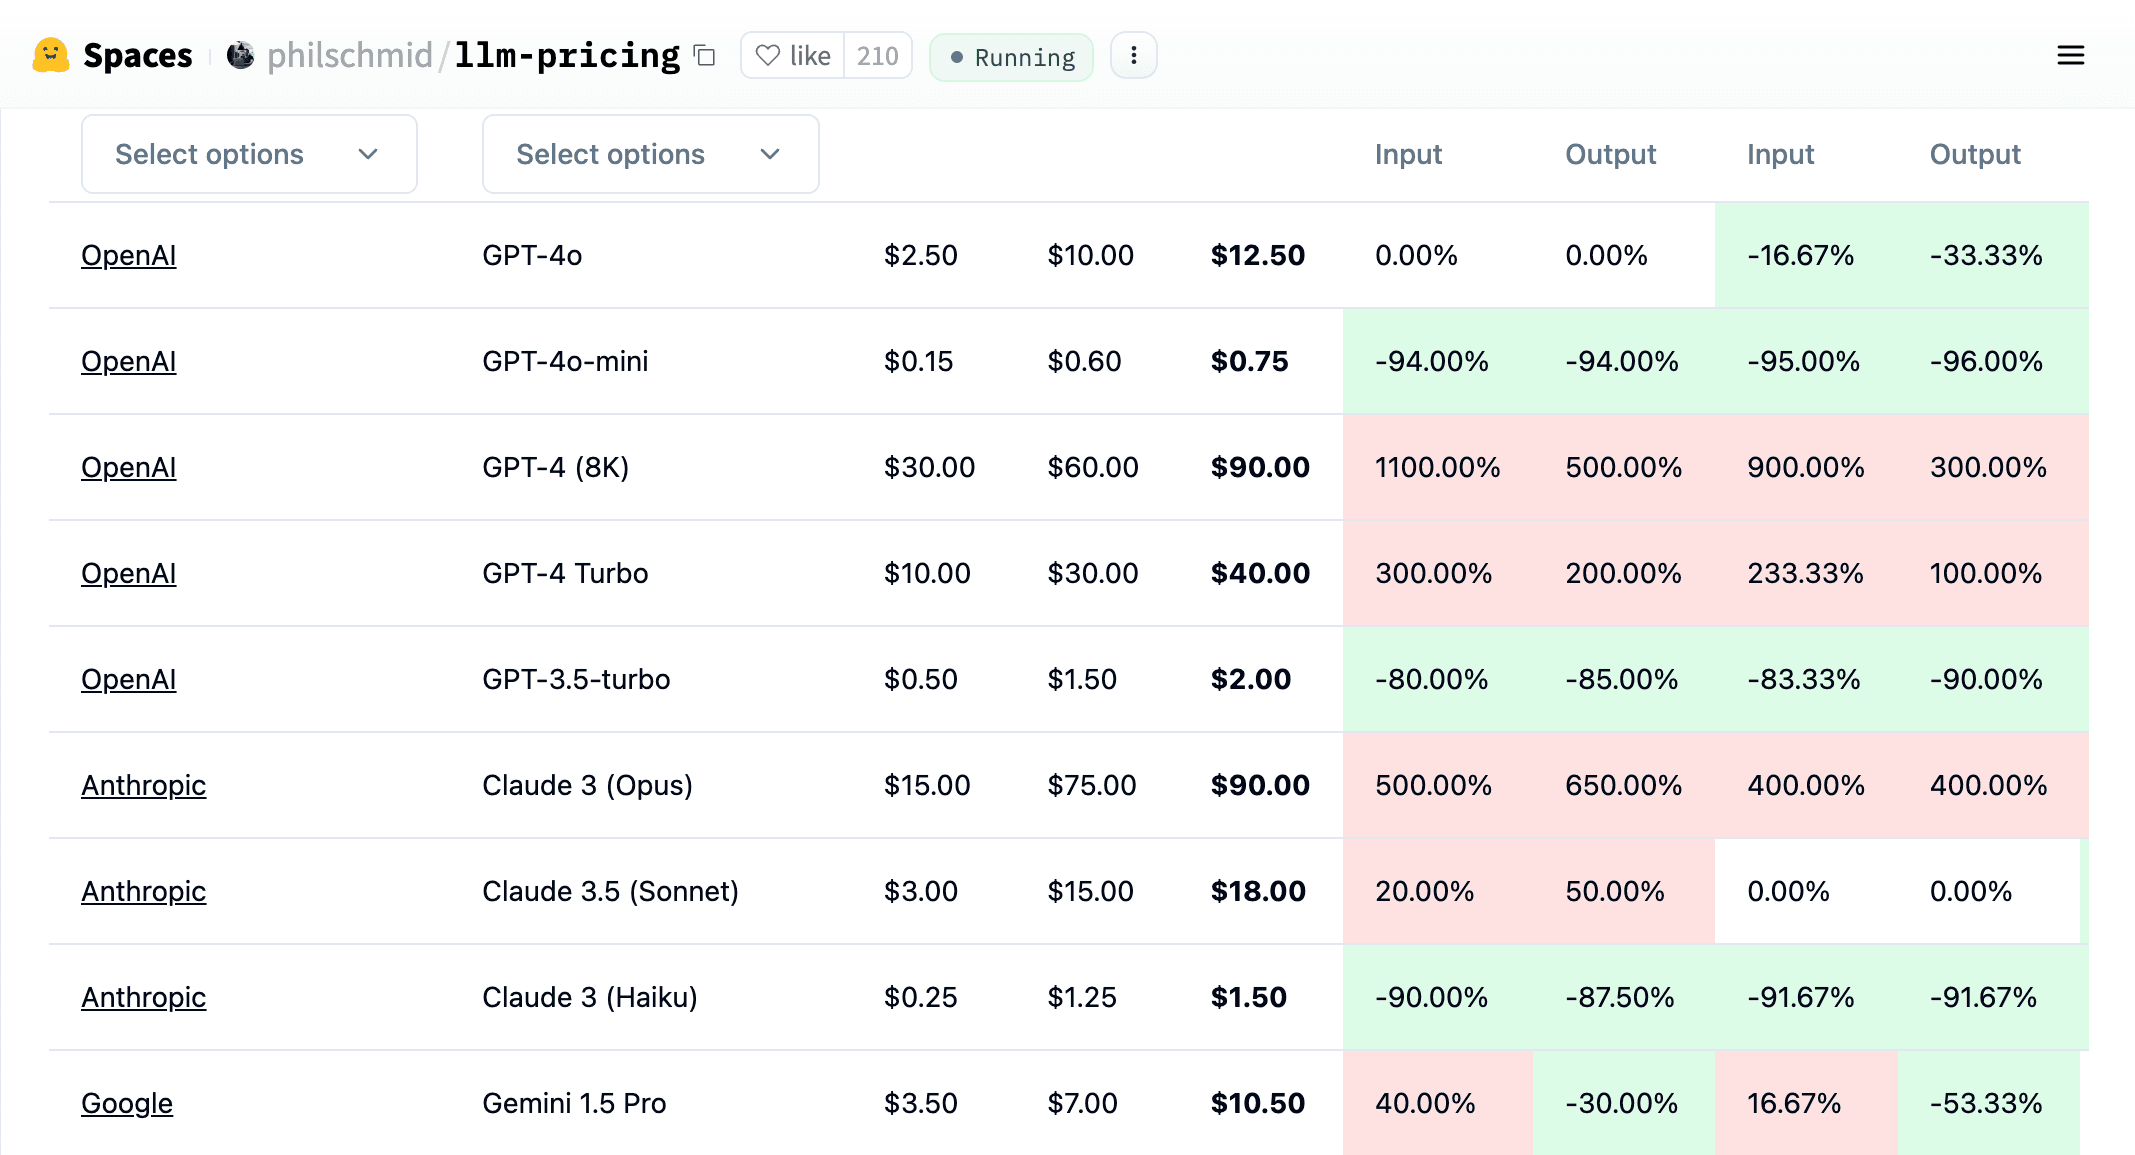Open the Spaces home link
Image resolution: width=2135 pixels, height=1155 pixels.
click(x=137, y=55)
